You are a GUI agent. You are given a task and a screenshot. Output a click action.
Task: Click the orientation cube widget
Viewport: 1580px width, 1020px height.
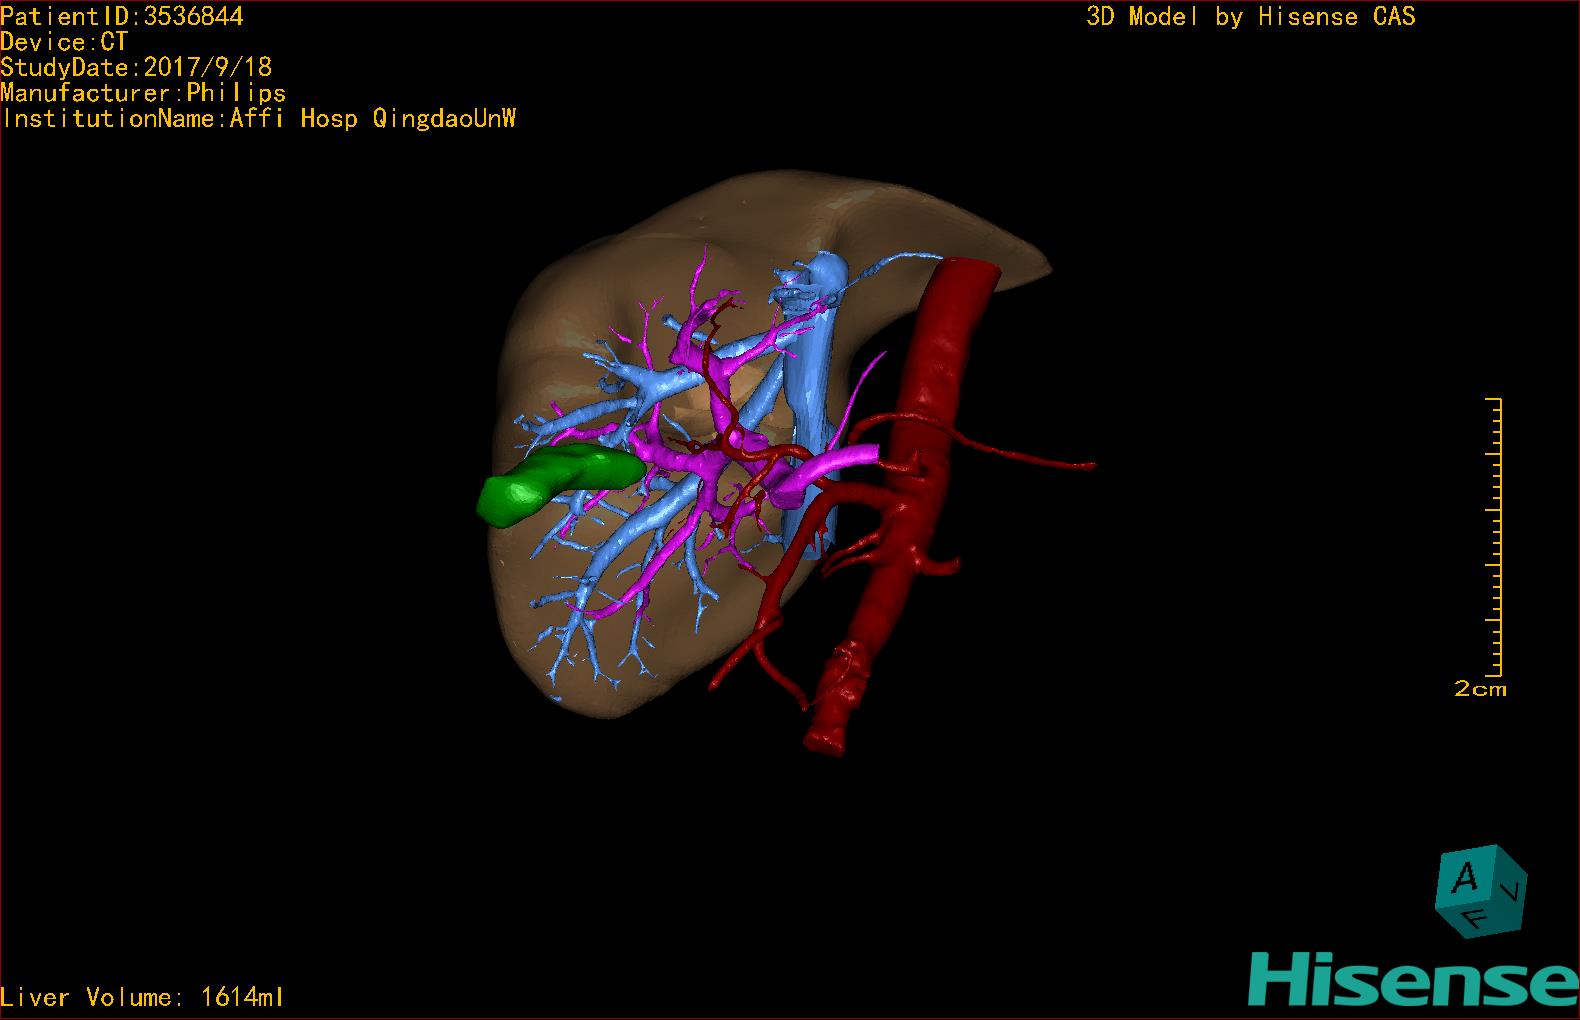coord(1481,891)
